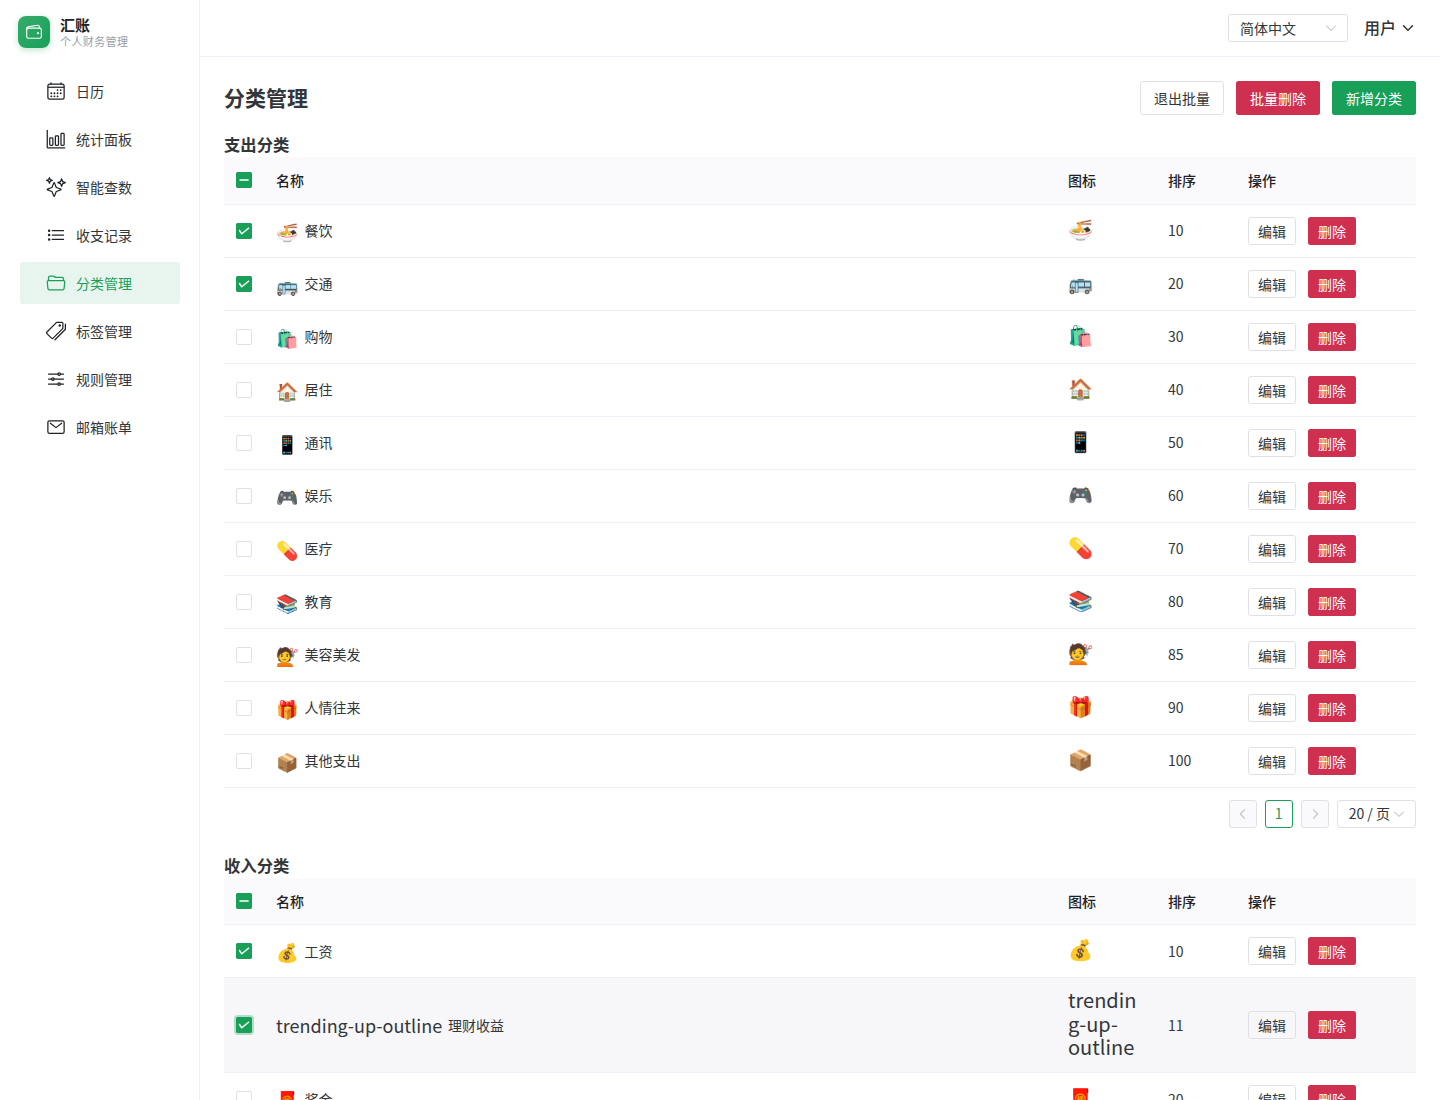Viewport: 1440px width, 1100px height.
Task: Click the money bag icon in 工资 图标 column
Action: (x=1080, y=951)
